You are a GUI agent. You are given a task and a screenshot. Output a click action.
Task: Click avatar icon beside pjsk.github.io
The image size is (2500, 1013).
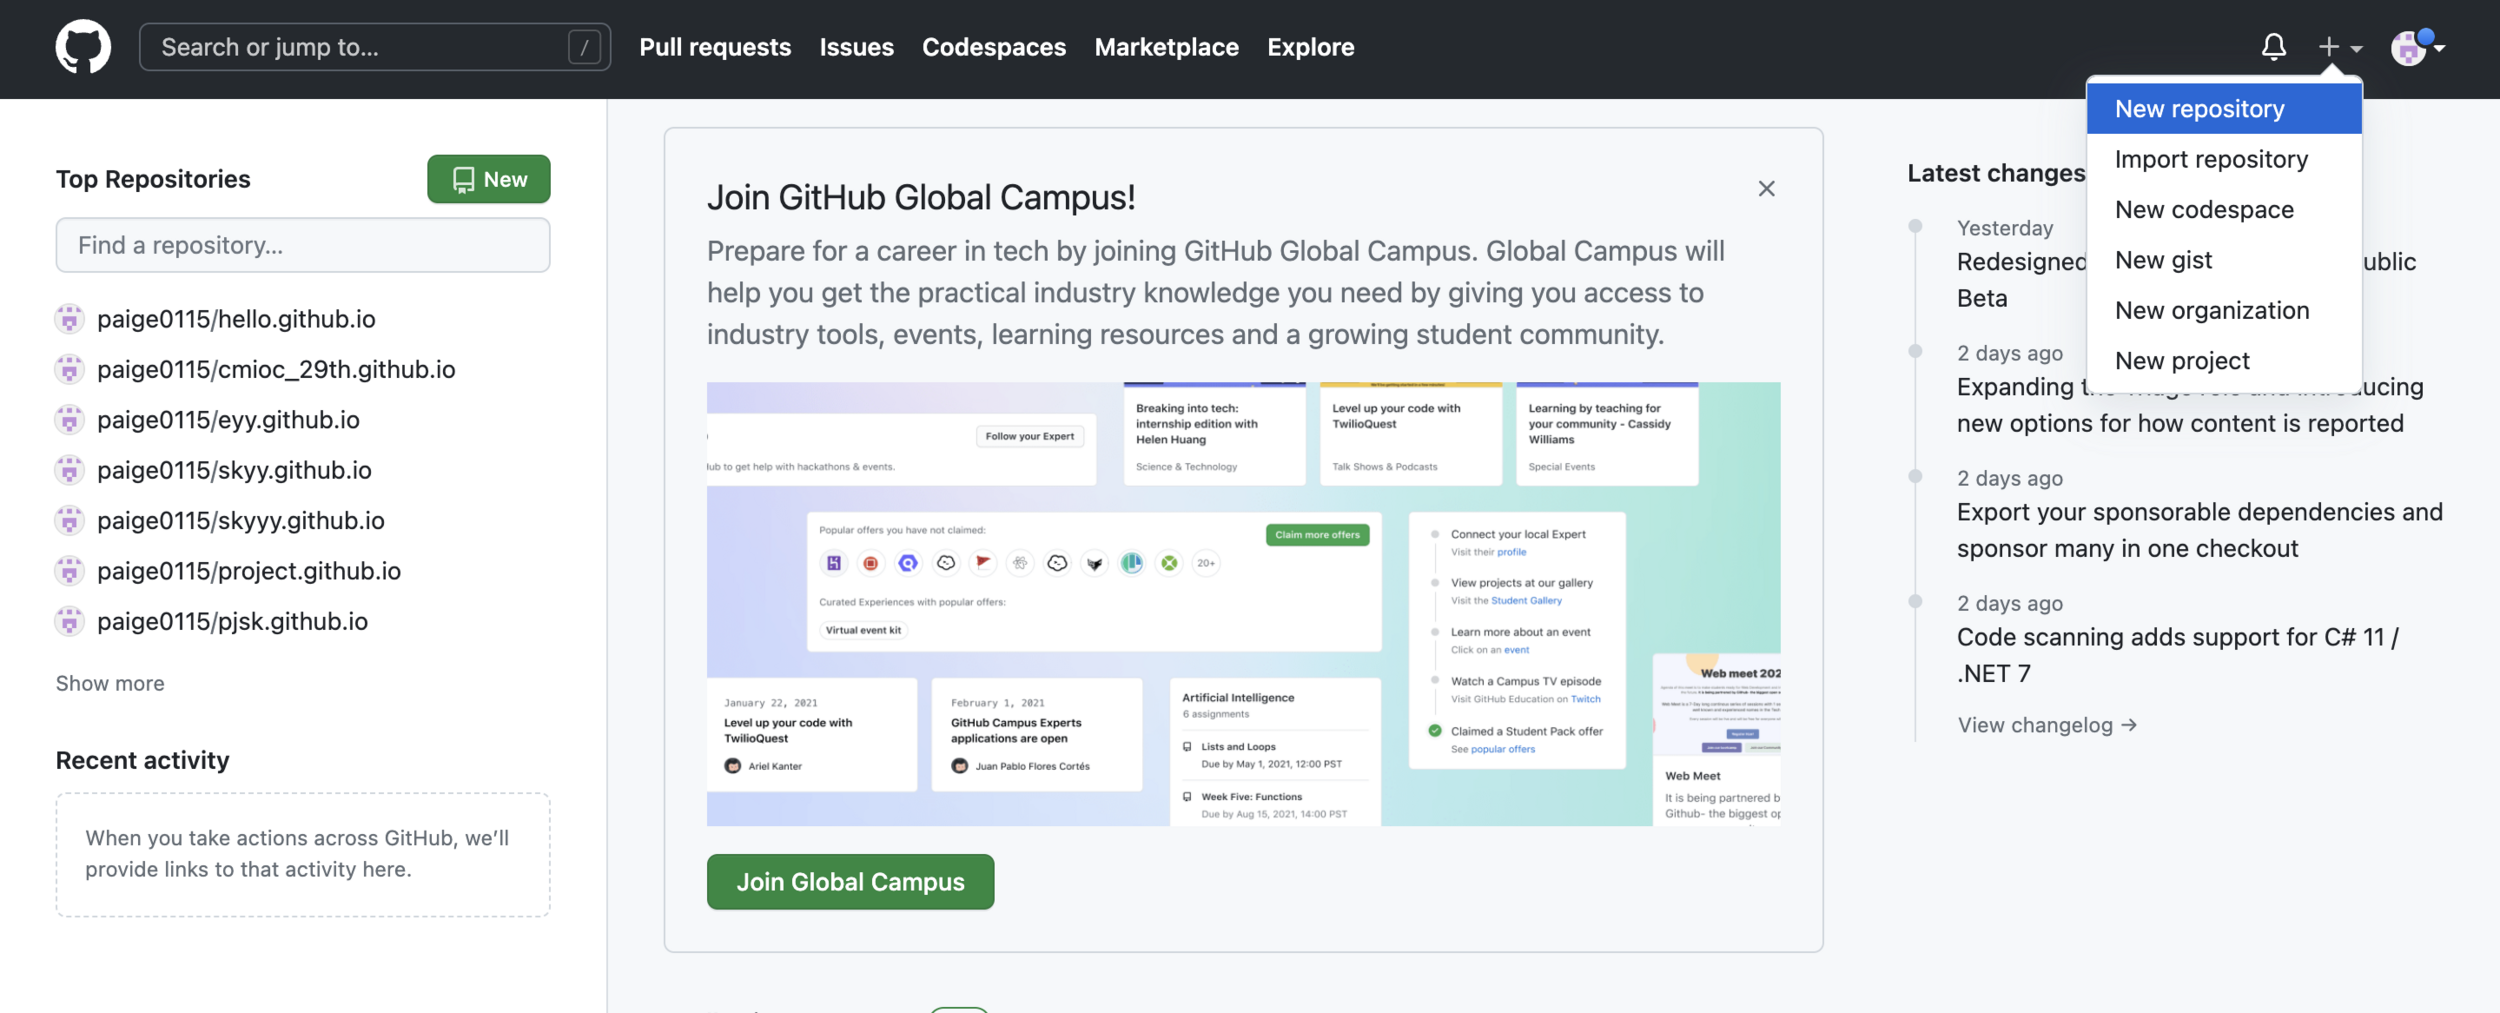tap(69, 621)
